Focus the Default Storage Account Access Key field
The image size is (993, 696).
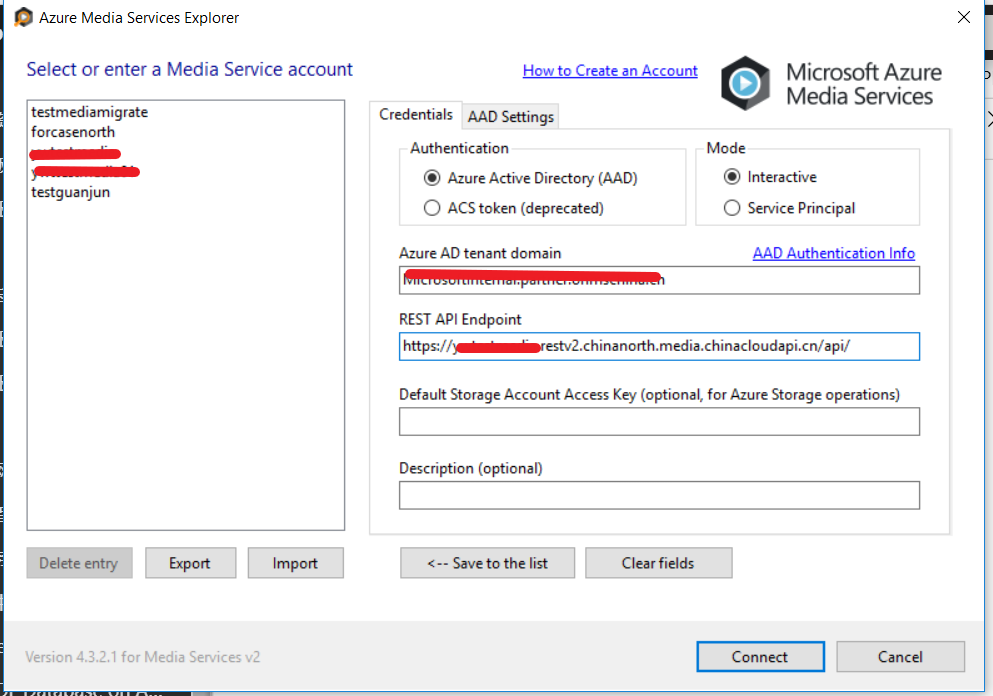(x=658, y=422)
